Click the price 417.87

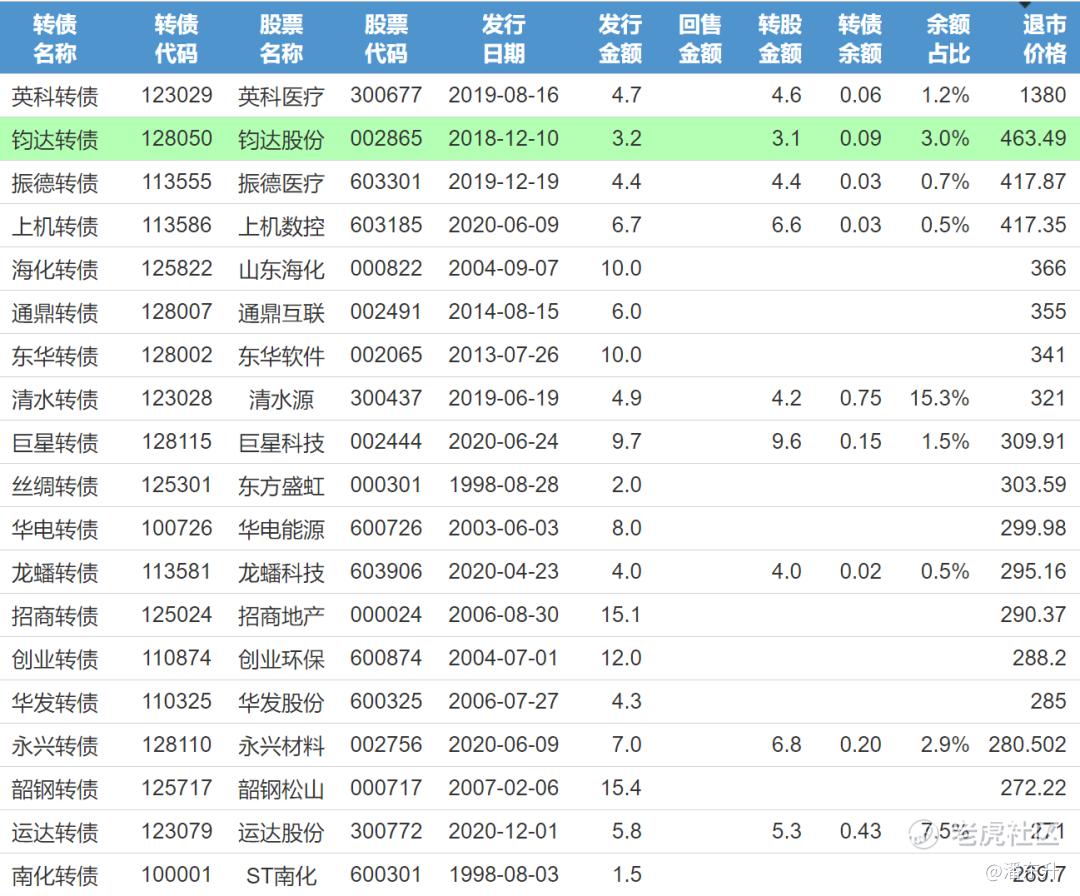pyautogui.click(x=1033, y=182)
